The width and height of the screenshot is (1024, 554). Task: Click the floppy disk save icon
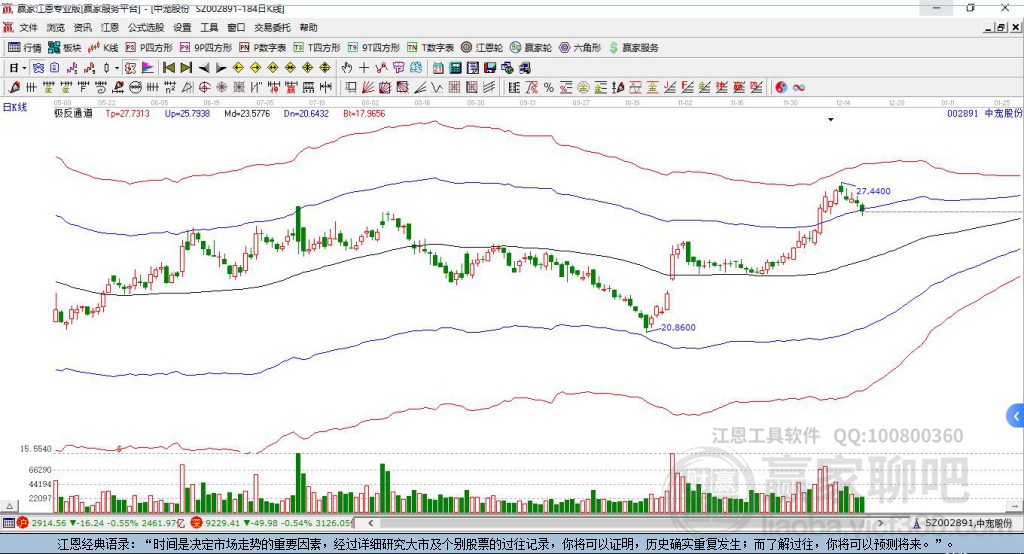tap(490, 68)
